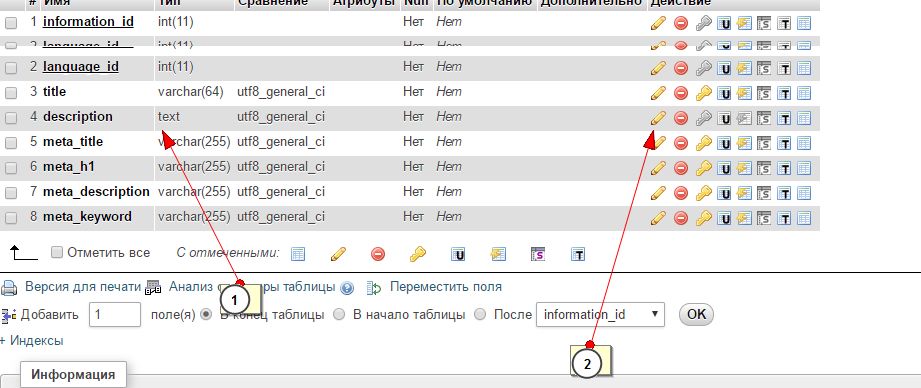Add fulltext index on meta_title

pyautogui.click(x=784, y=143)
